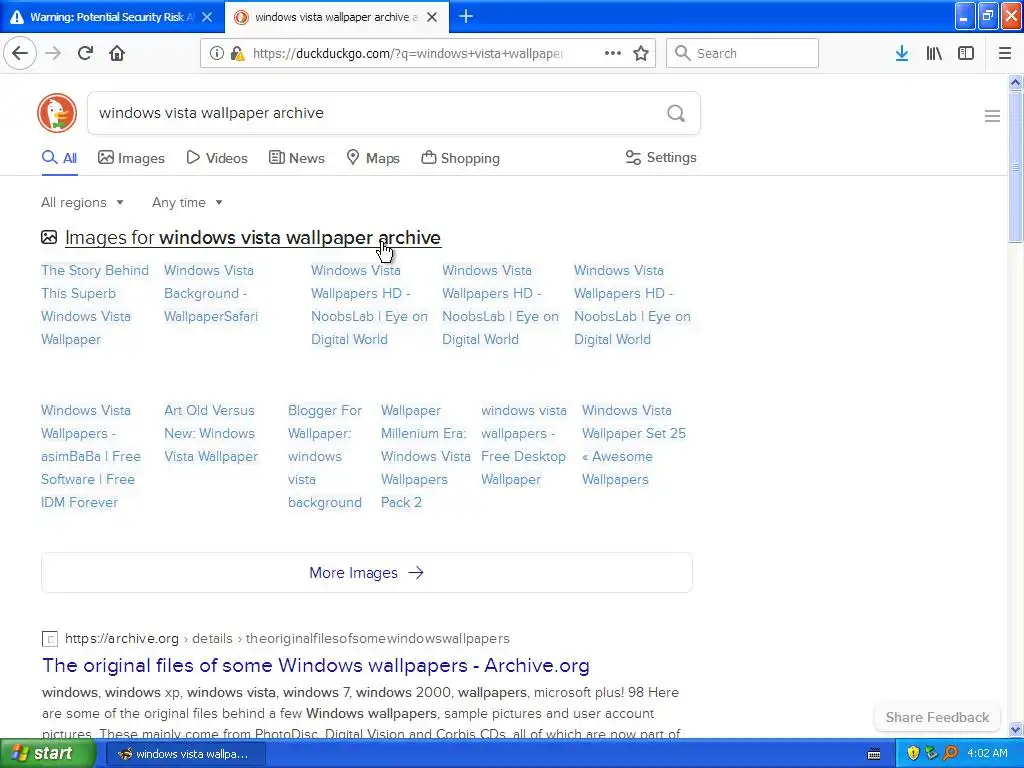1024x768 pixels.
Task: Click the archive.org result URL breadcrumb
Action: click(x=287, y=639)
